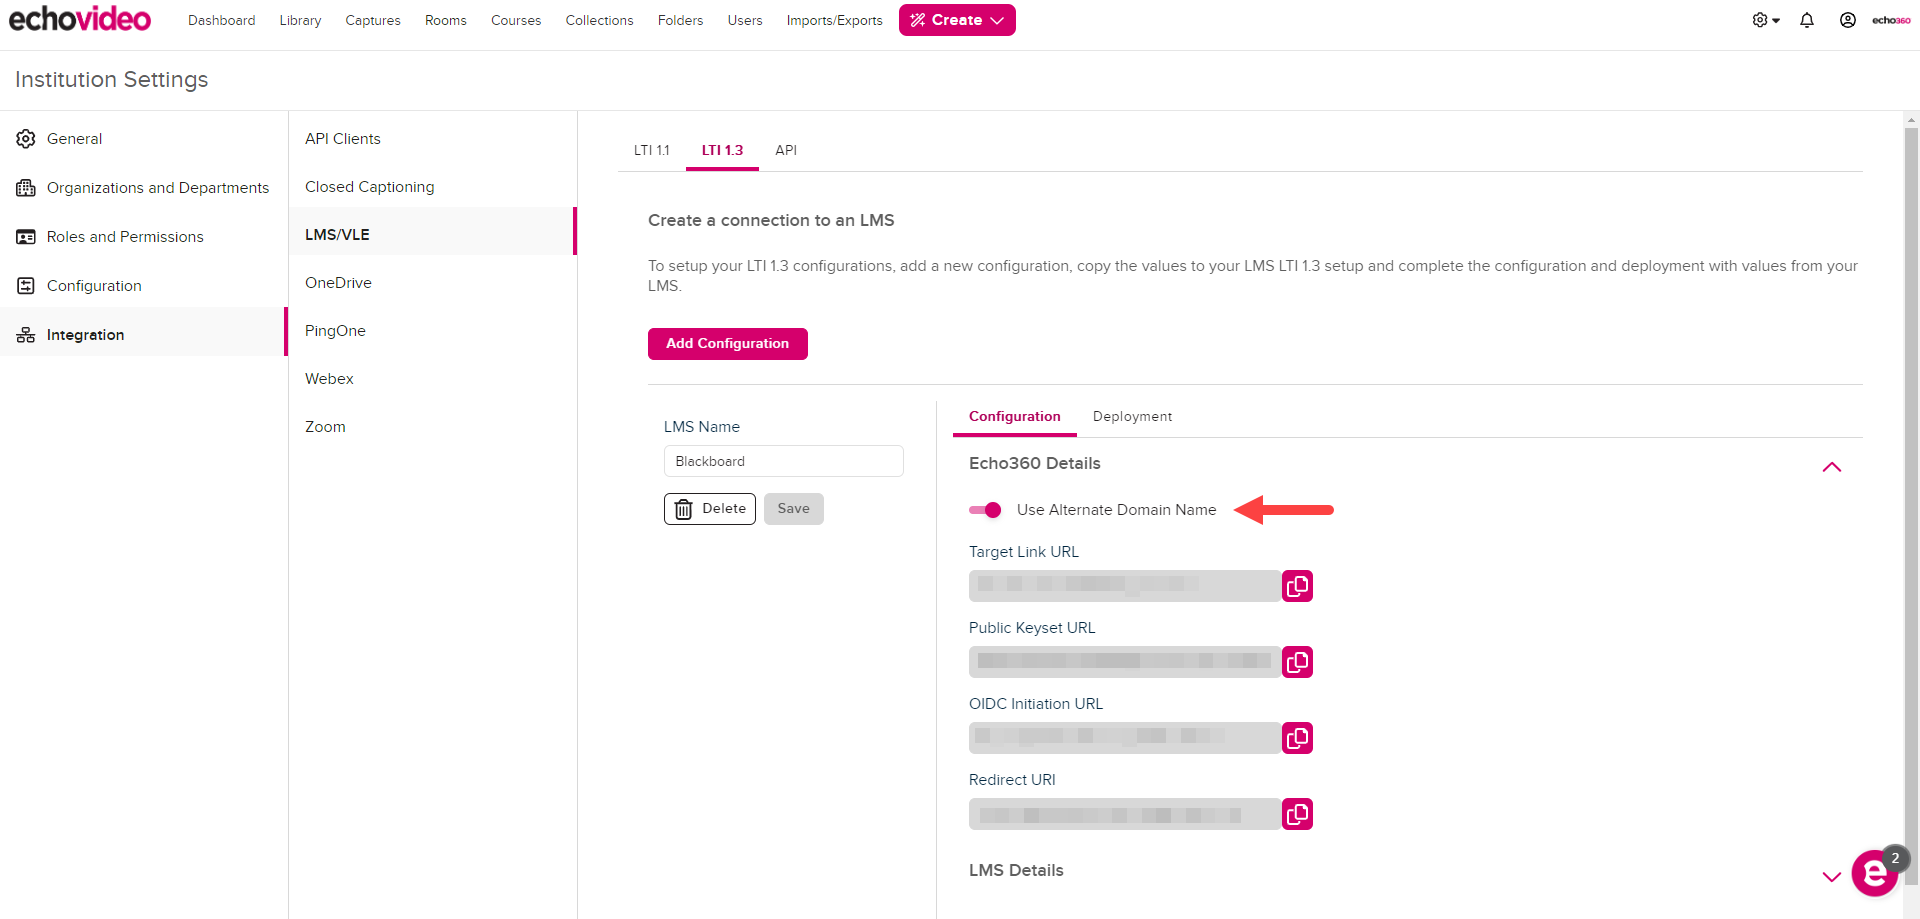The image size is (1920, 919).
Task: Click the Save button
Action: coord(794,509)
